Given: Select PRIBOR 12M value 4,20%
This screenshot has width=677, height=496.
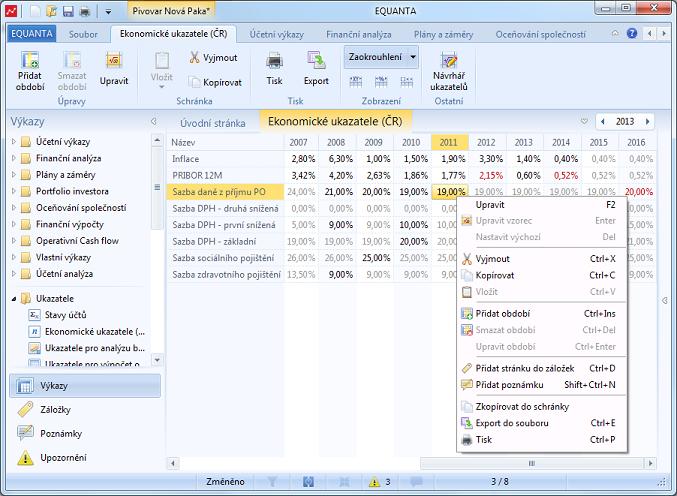Looking at the screenshot, I should pos(338,175).
